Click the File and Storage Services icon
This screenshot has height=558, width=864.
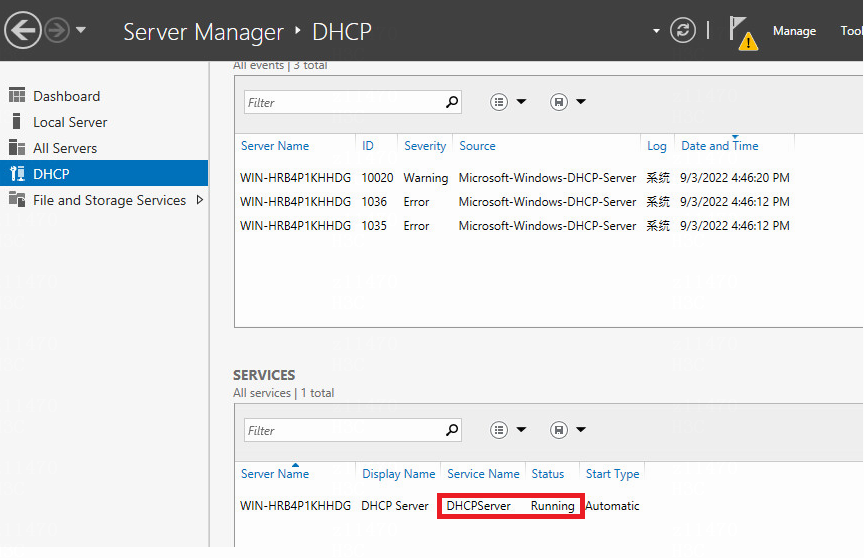tap(17, 199)
